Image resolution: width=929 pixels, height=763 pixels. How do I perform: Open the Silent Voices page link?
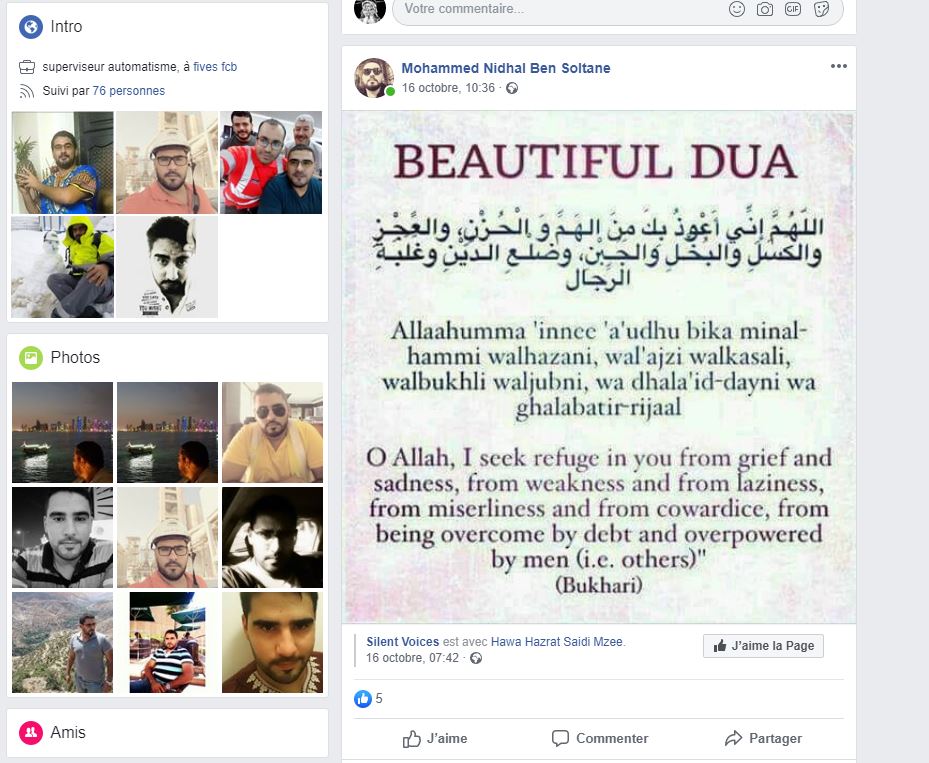pyautogui.click(x=402, y=642)
